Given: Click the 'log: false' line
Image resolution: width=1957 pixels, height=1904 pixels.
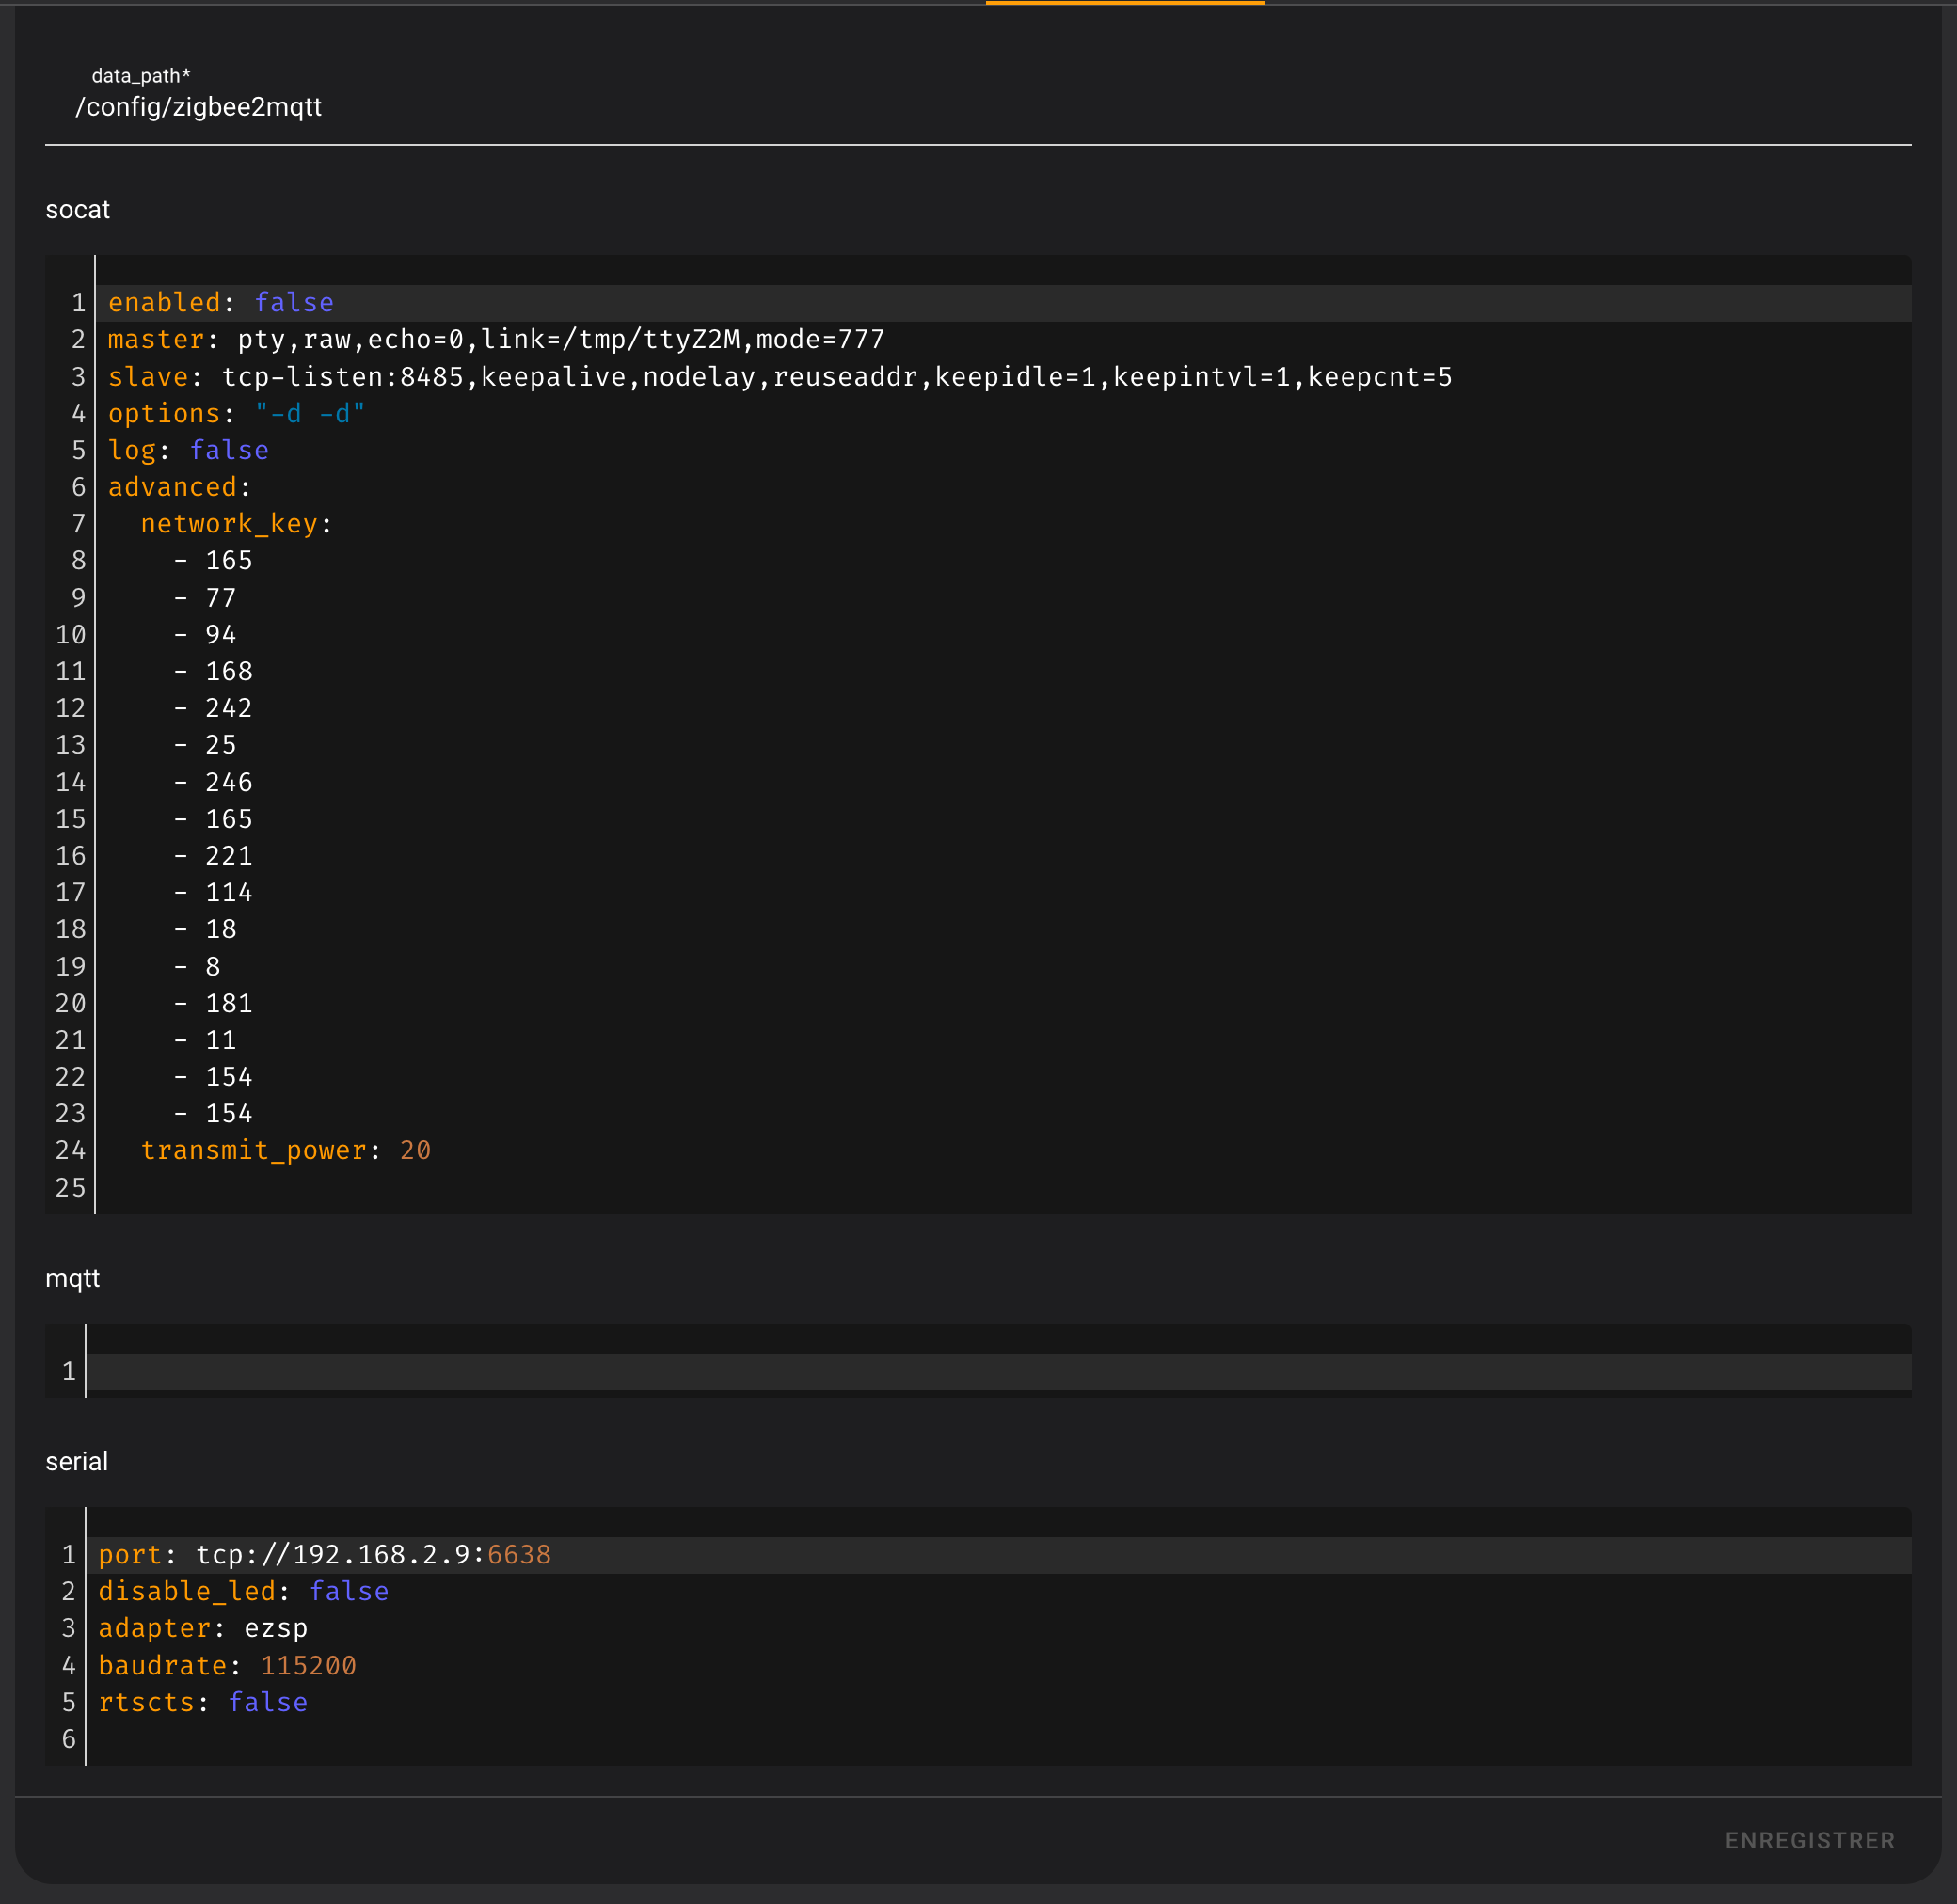Looking at the screenshot, I should tap(1003, 451).
